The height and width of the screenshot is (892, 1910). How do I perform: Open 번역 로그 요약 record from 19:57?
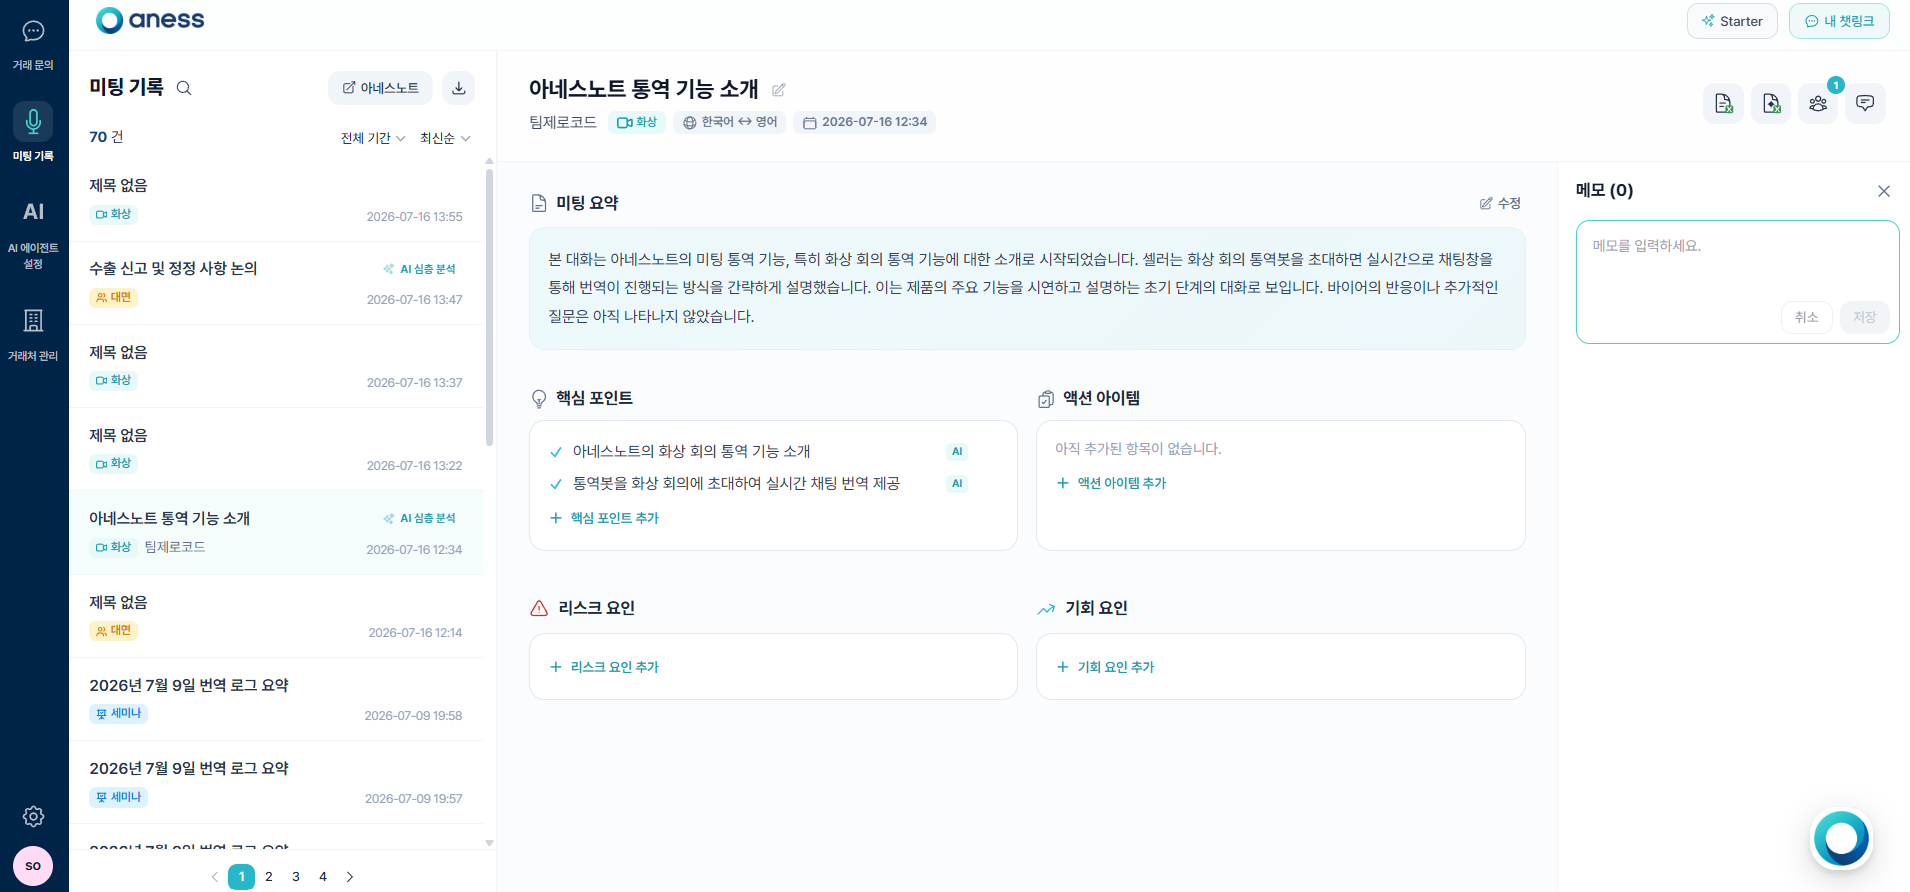click(x=276, y=782)
